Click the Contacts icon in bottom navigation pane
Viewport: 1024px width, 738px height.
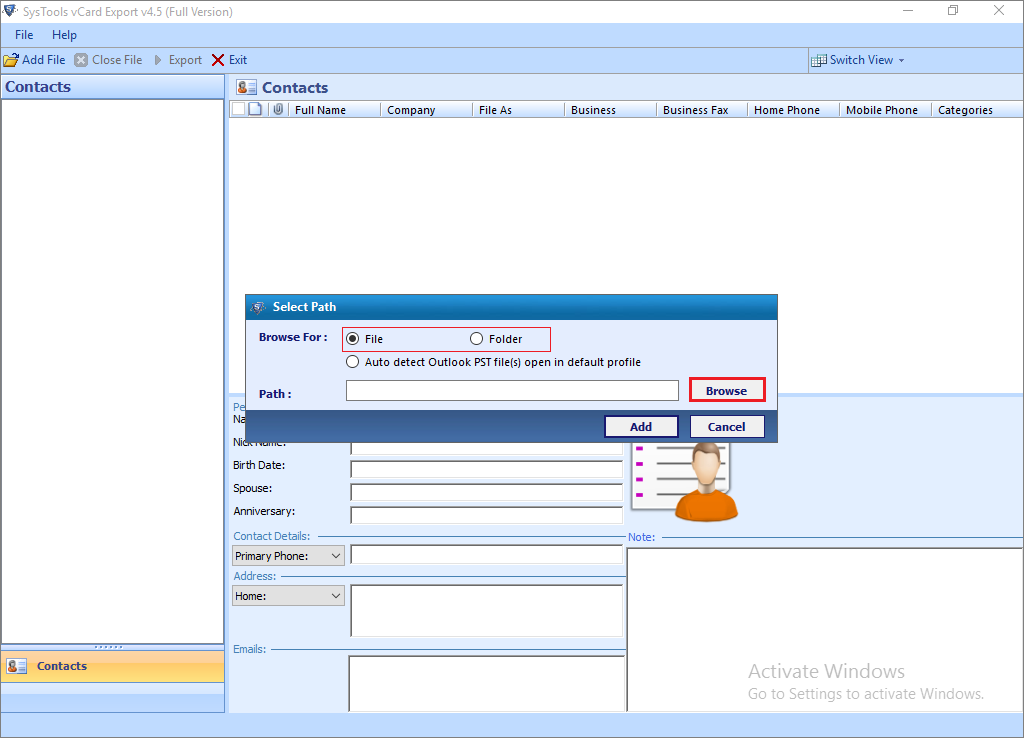(16, 666)
